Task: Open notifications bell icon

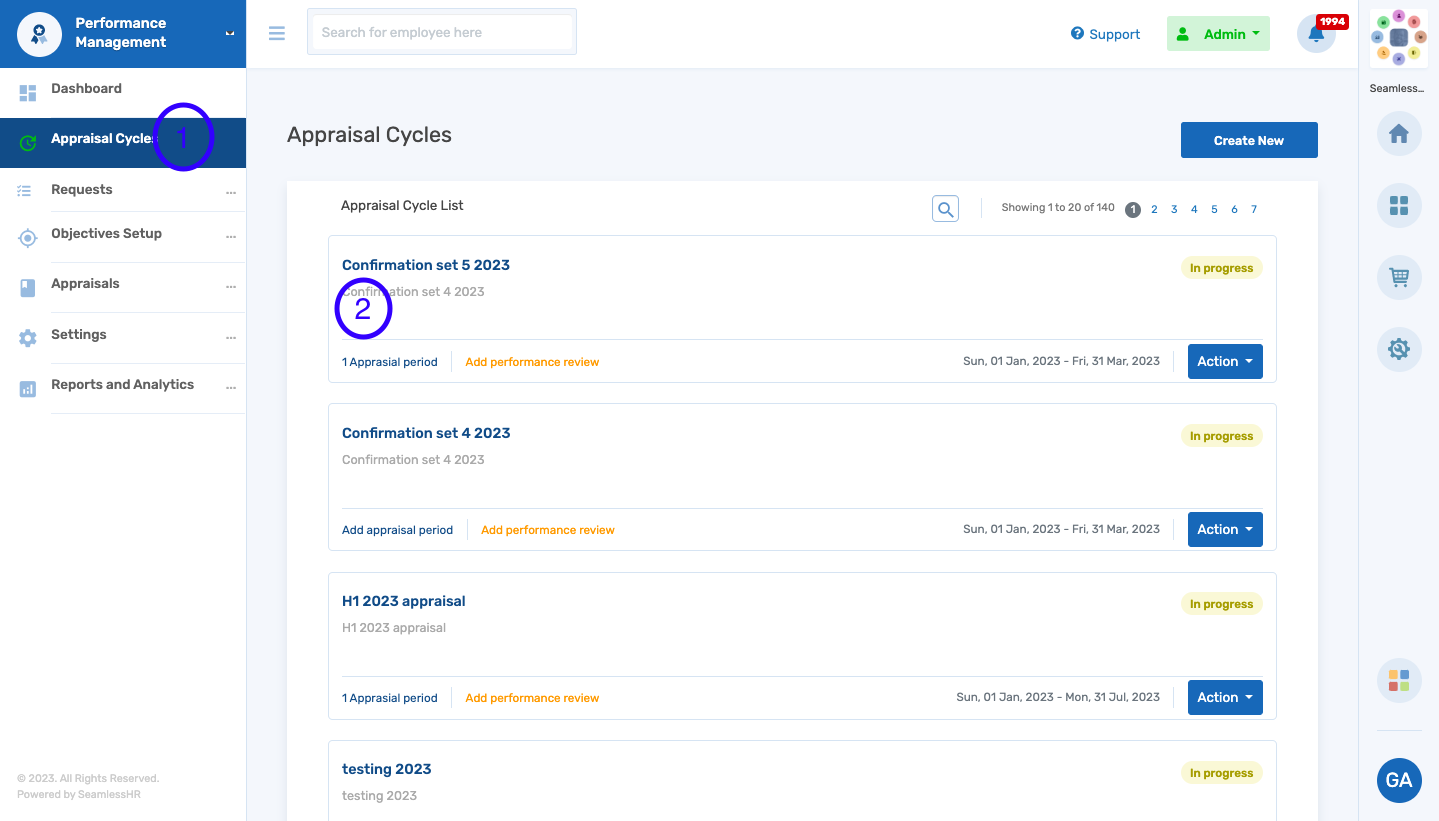Action: click(x=1316, y=34)
